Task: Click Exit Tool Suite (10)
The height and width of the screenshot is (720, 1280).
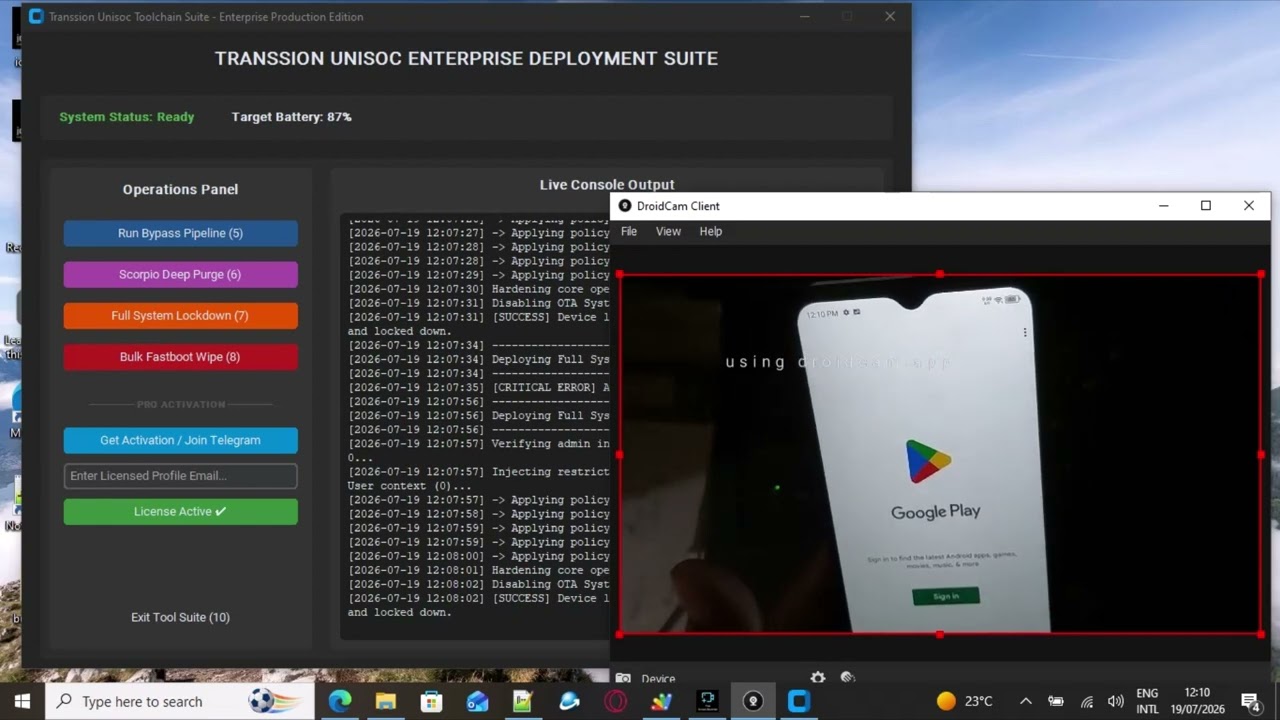Action: (x=180, y=617)
